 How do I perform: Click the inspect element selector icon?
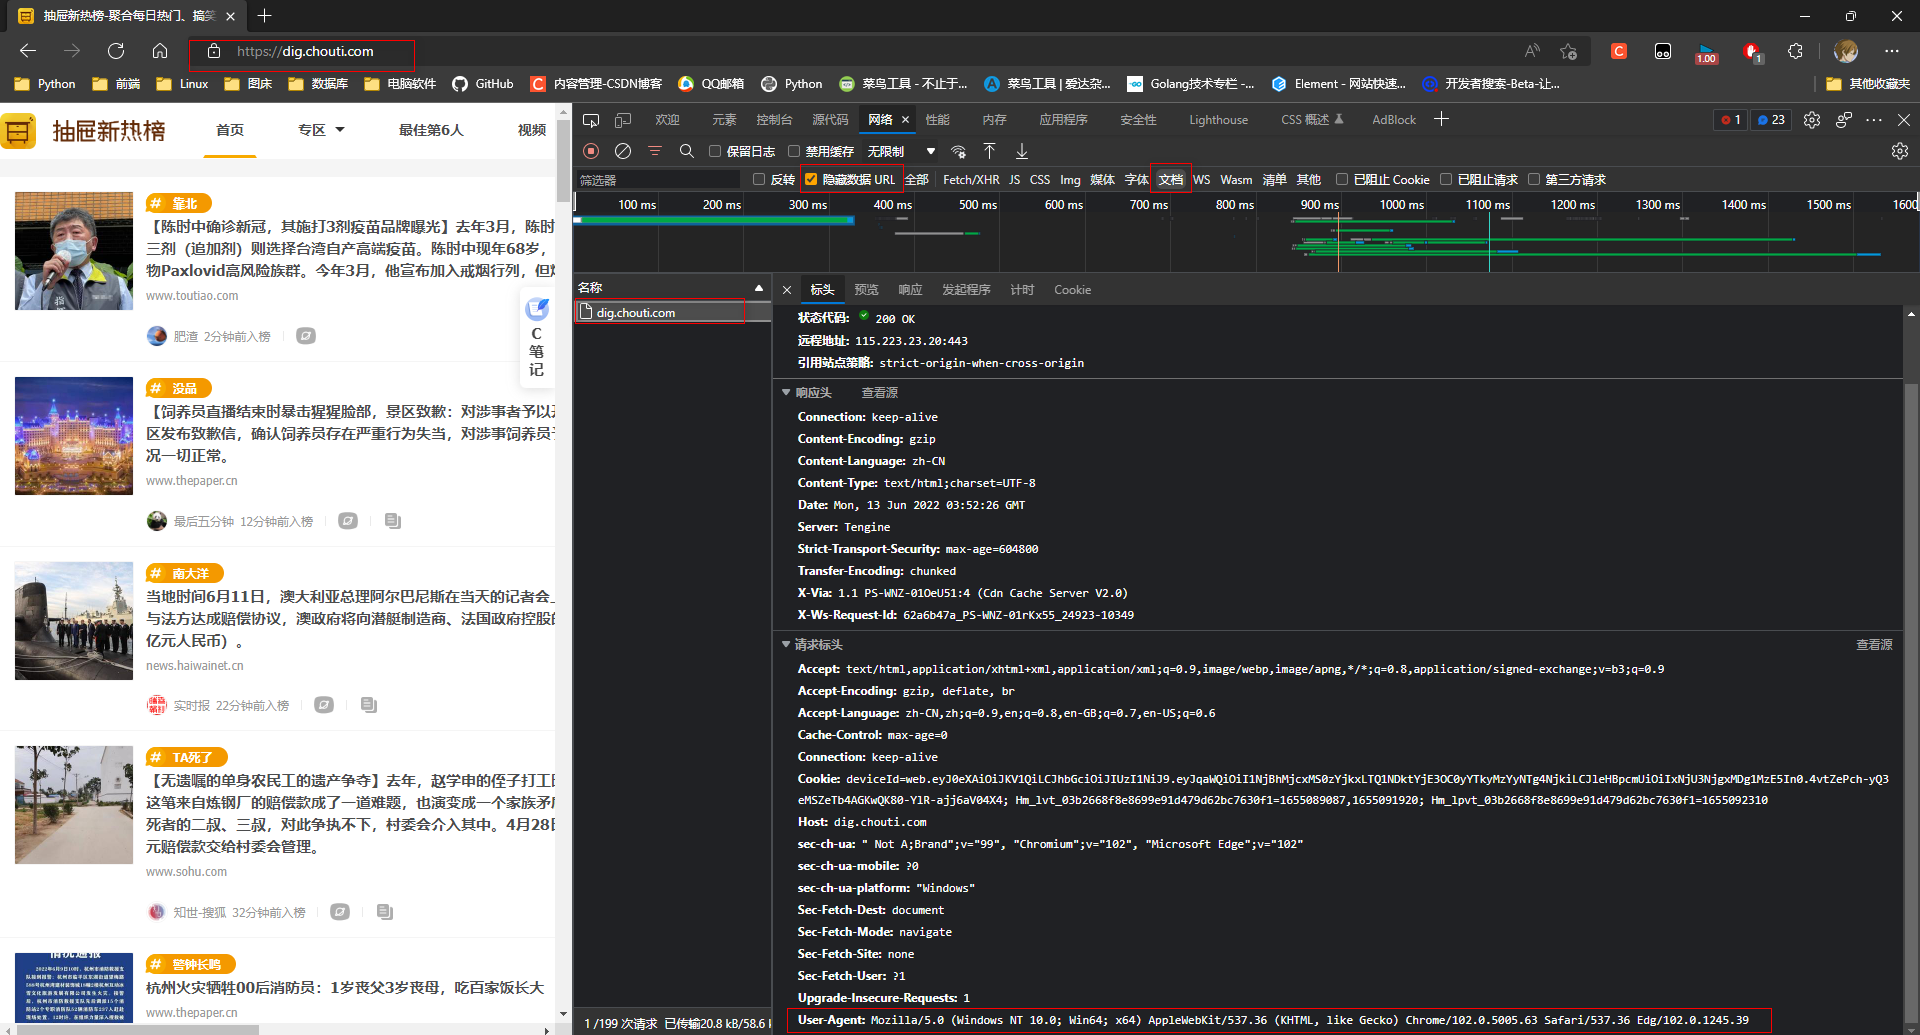[591, 120]
